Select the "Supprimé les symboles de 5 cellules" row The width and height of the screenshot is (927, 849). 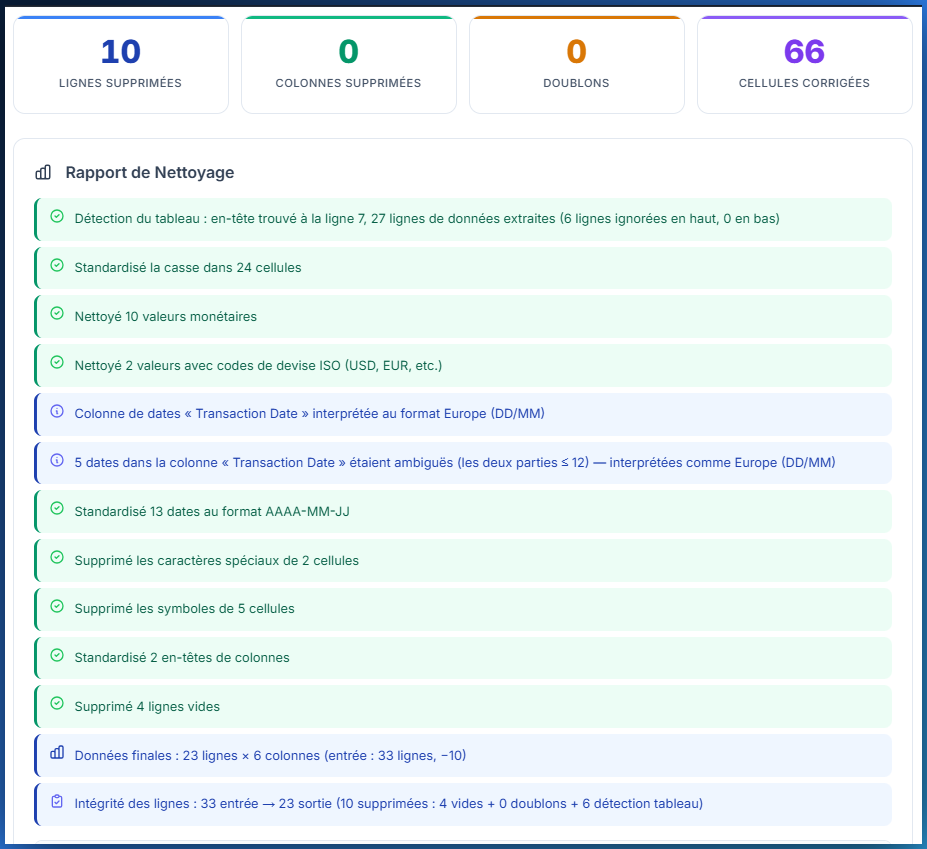(x=463, y=609)
